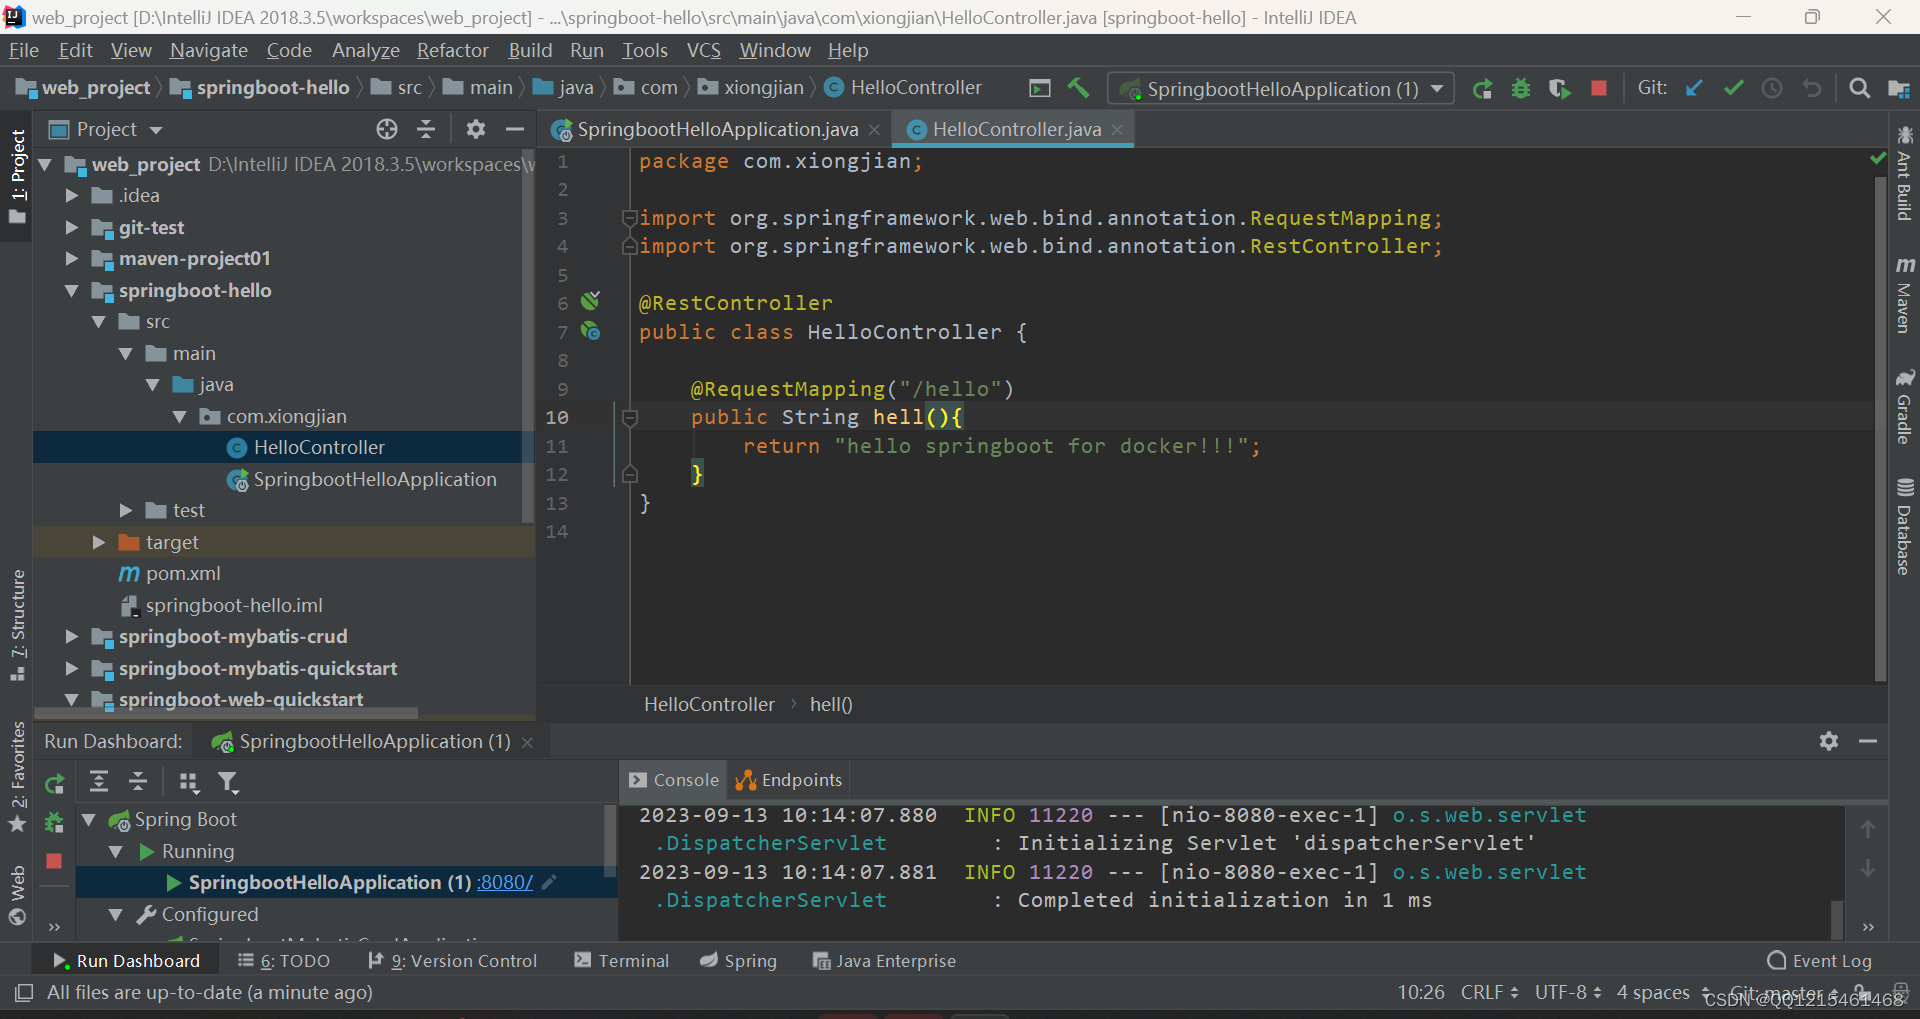Expand the git-test module
Screen dimensions: 1920x1019
click(72, 228)
